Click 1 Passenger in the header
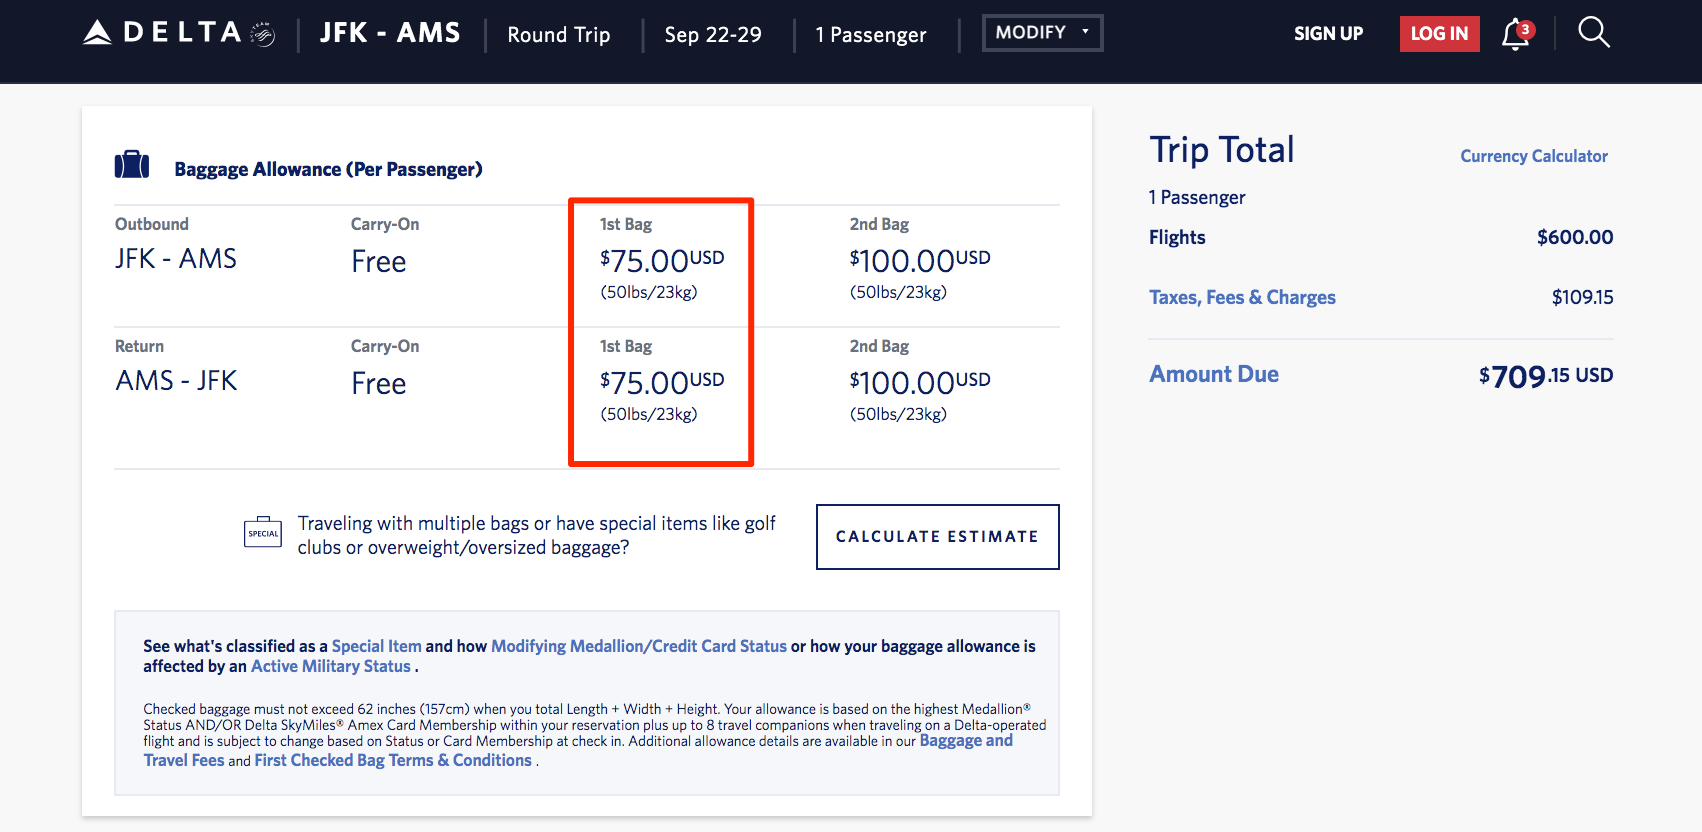This screenshot has width=1702, height=832. 871,35
